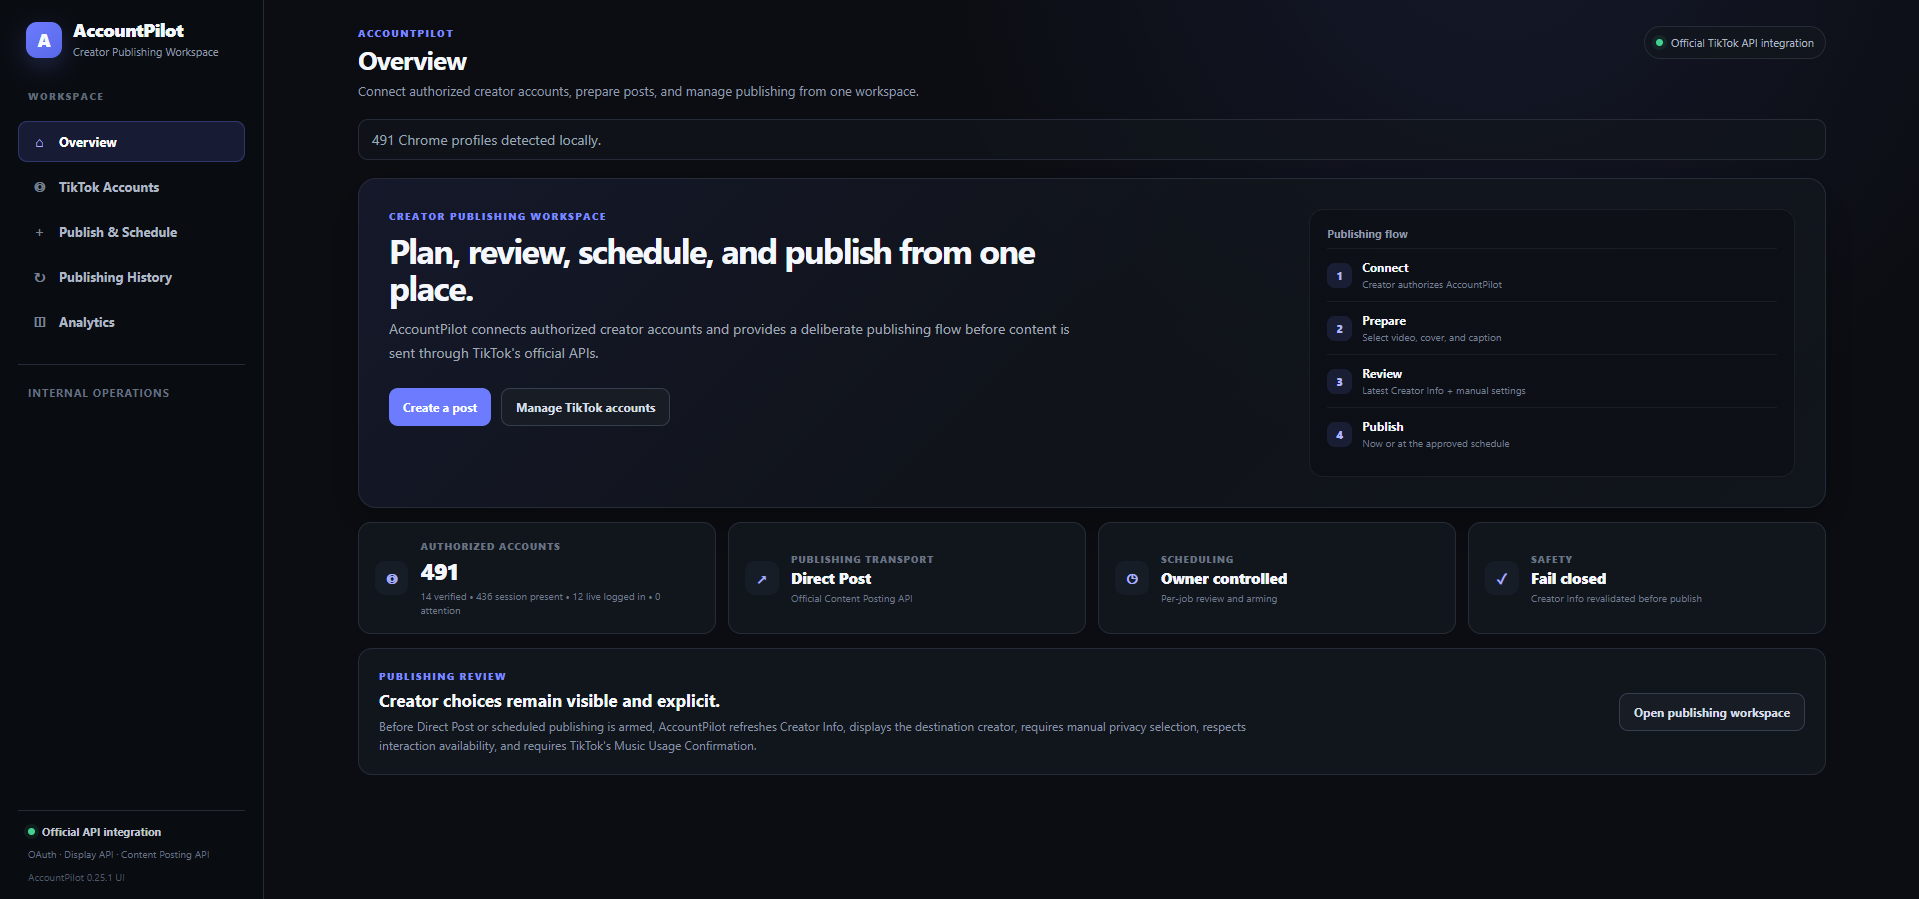1919x899 pixels.
Task: Select the Direct Post transport card
Action: (x=907, y=578)
